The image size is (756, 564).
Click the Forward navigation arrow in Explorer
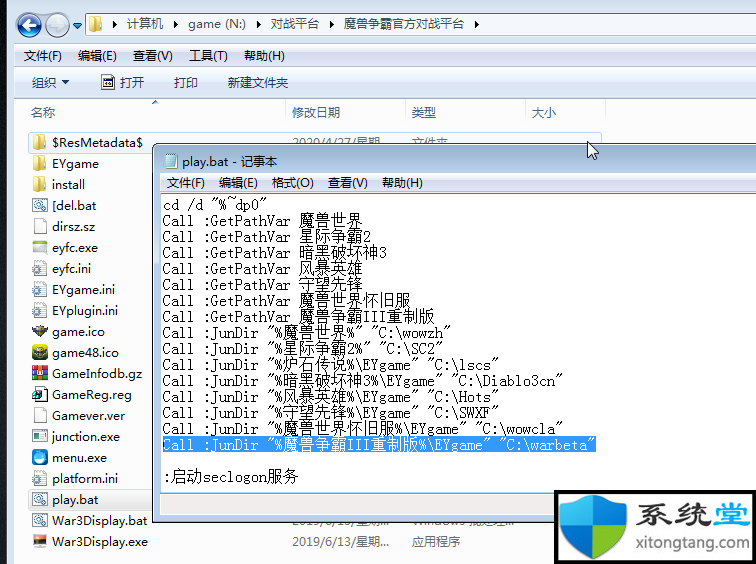coord(57,25)
